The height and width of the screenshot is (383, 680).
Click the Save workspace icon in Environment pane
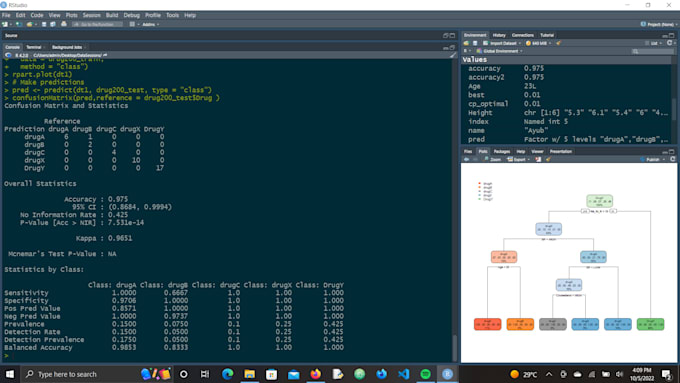(x=475, y=43)
